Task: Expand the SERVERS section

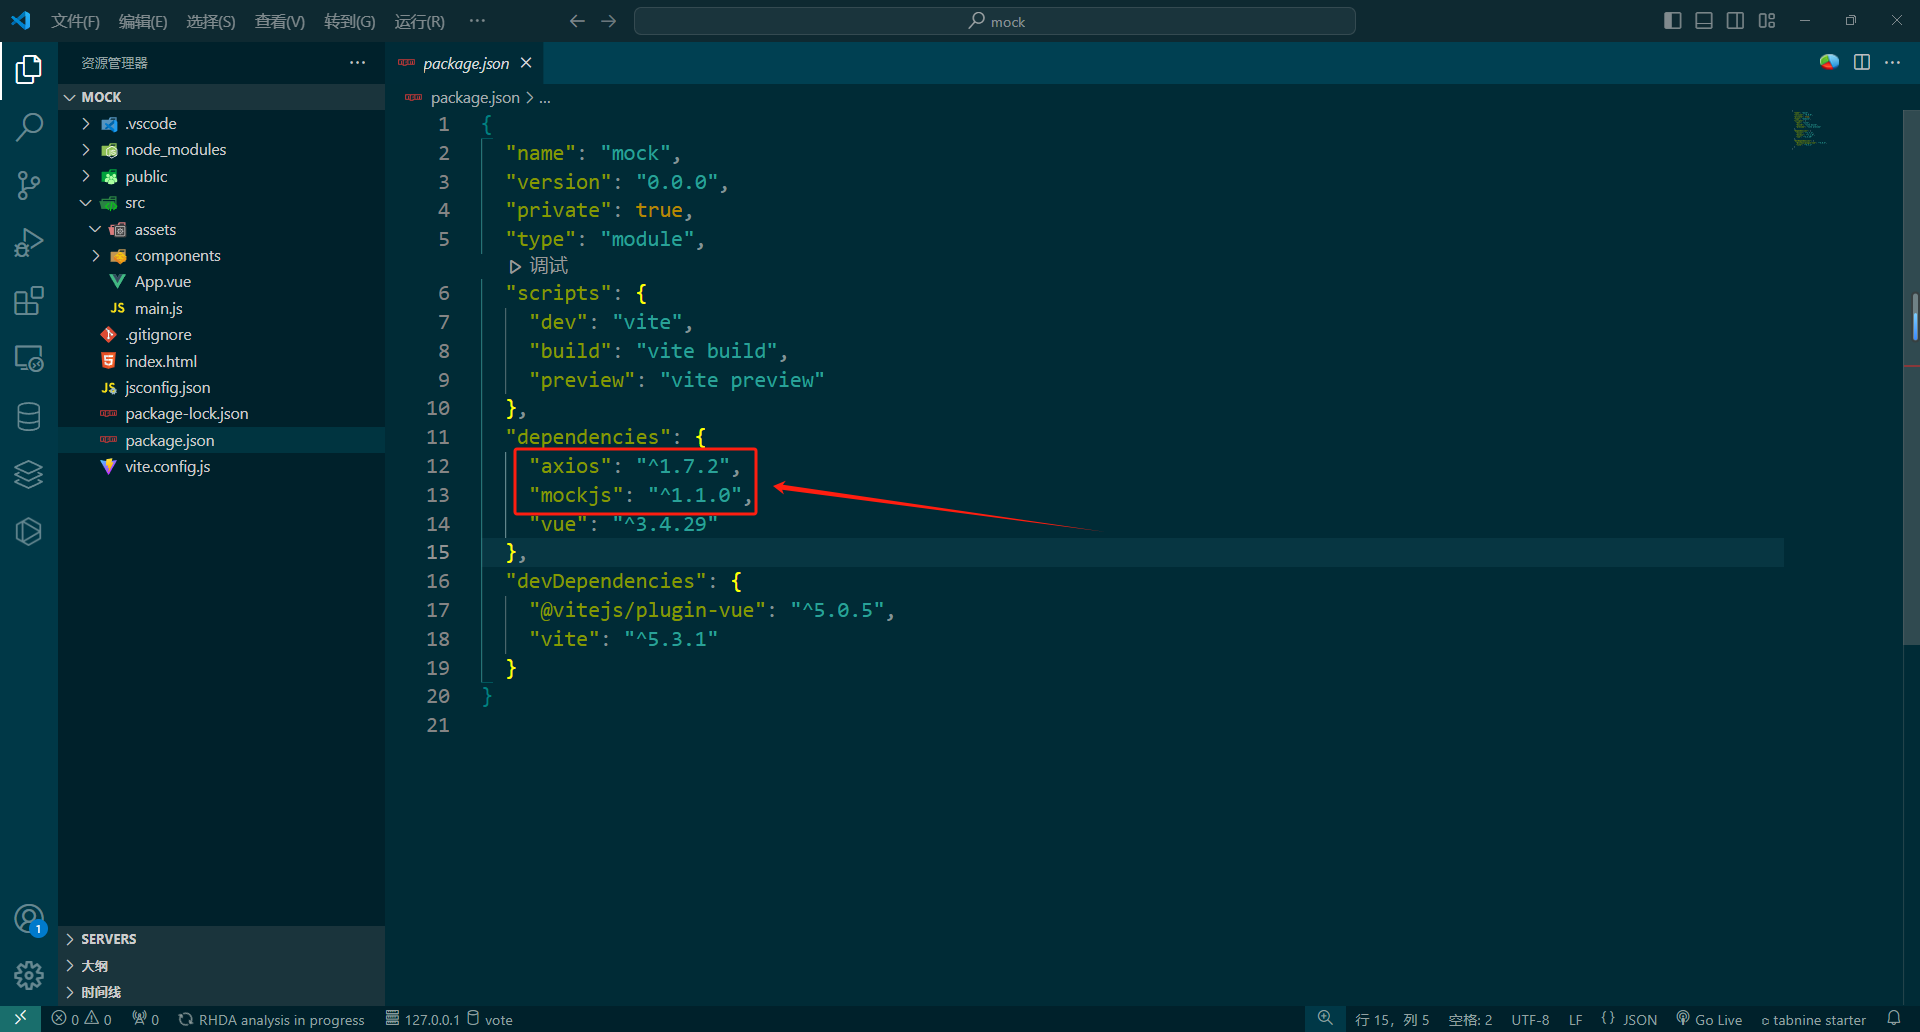Action: click(108, 939)
